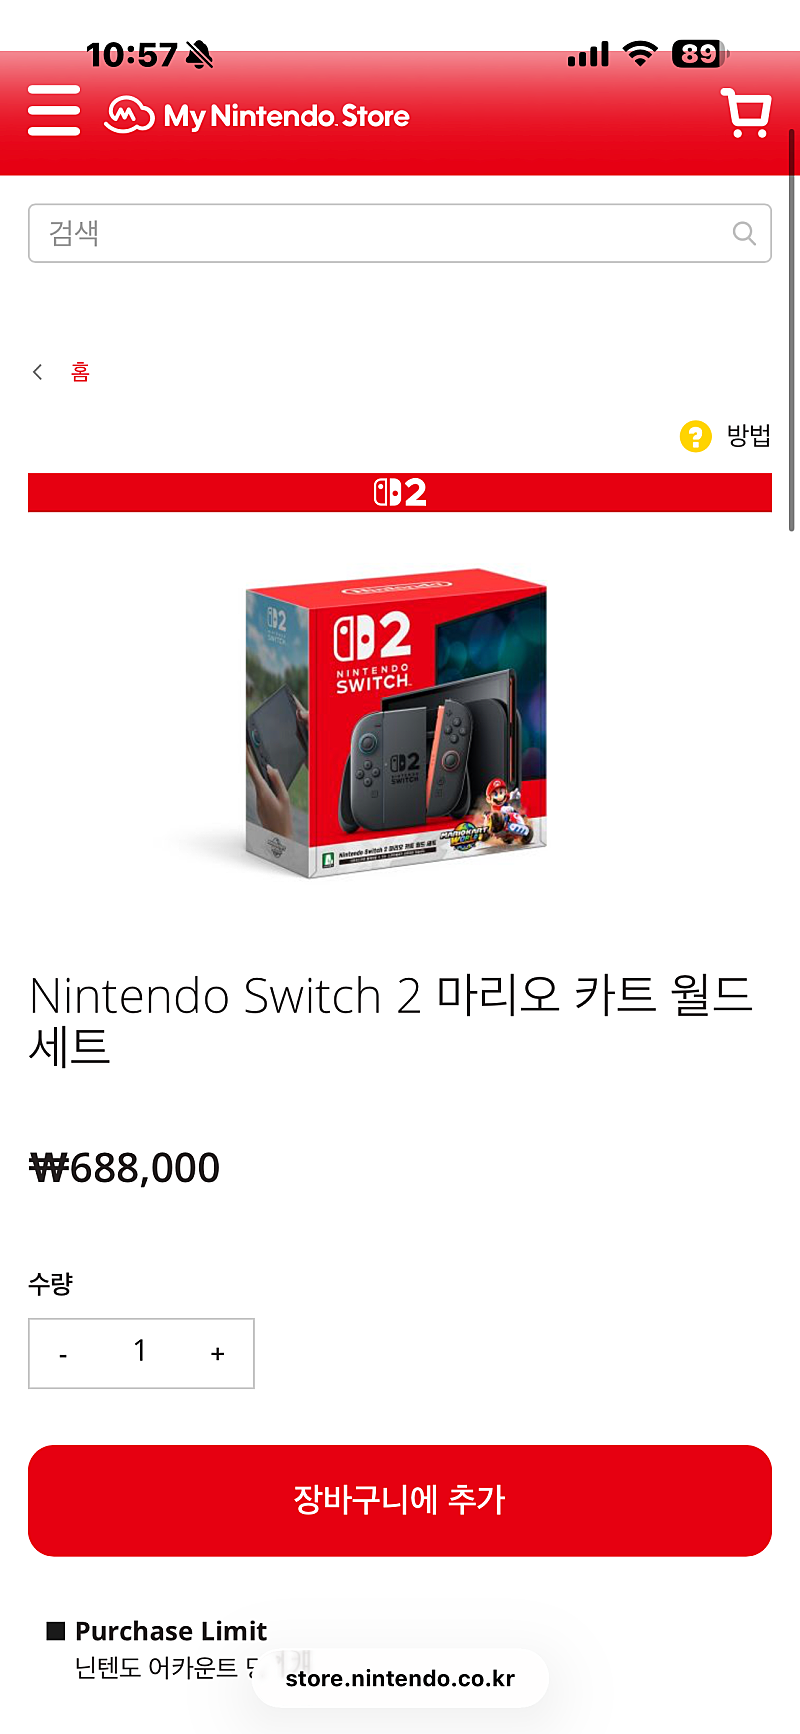Tap the Purchase Limit heading
800x1734 pixels.
point(170,1631)
